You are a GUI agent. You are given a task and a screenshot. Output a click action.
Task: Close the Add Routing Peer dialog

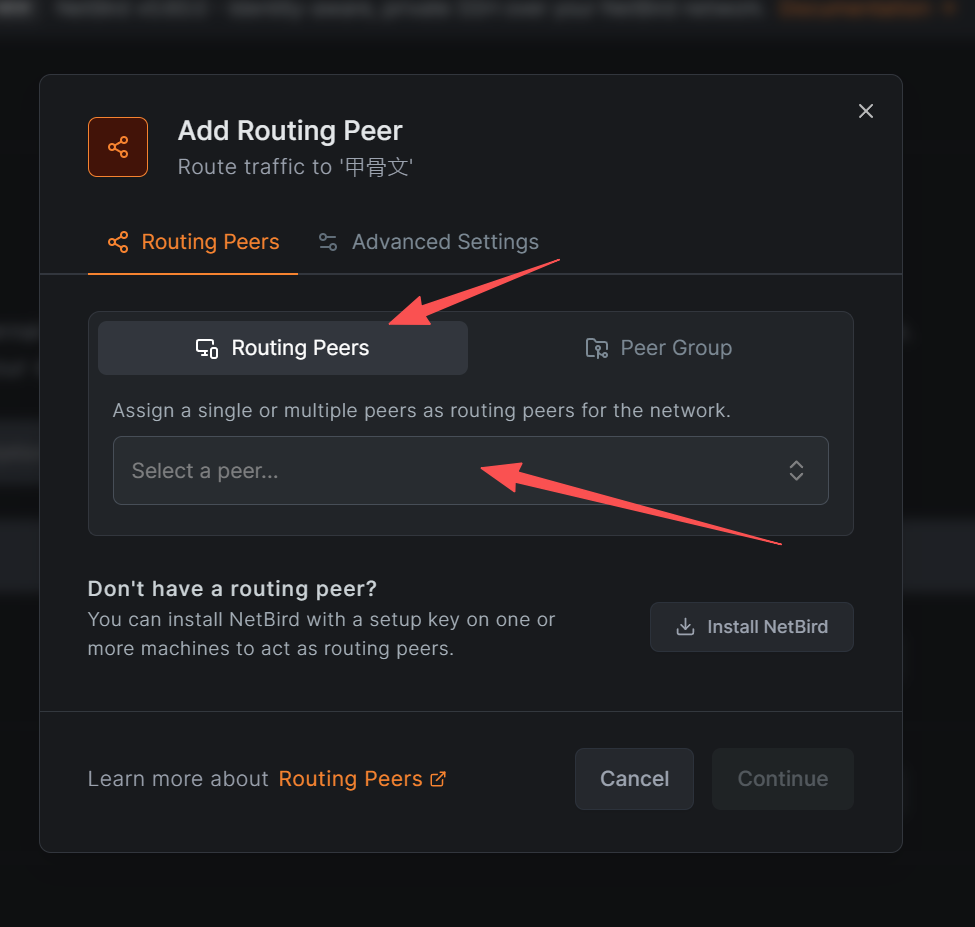pos(866,111)
